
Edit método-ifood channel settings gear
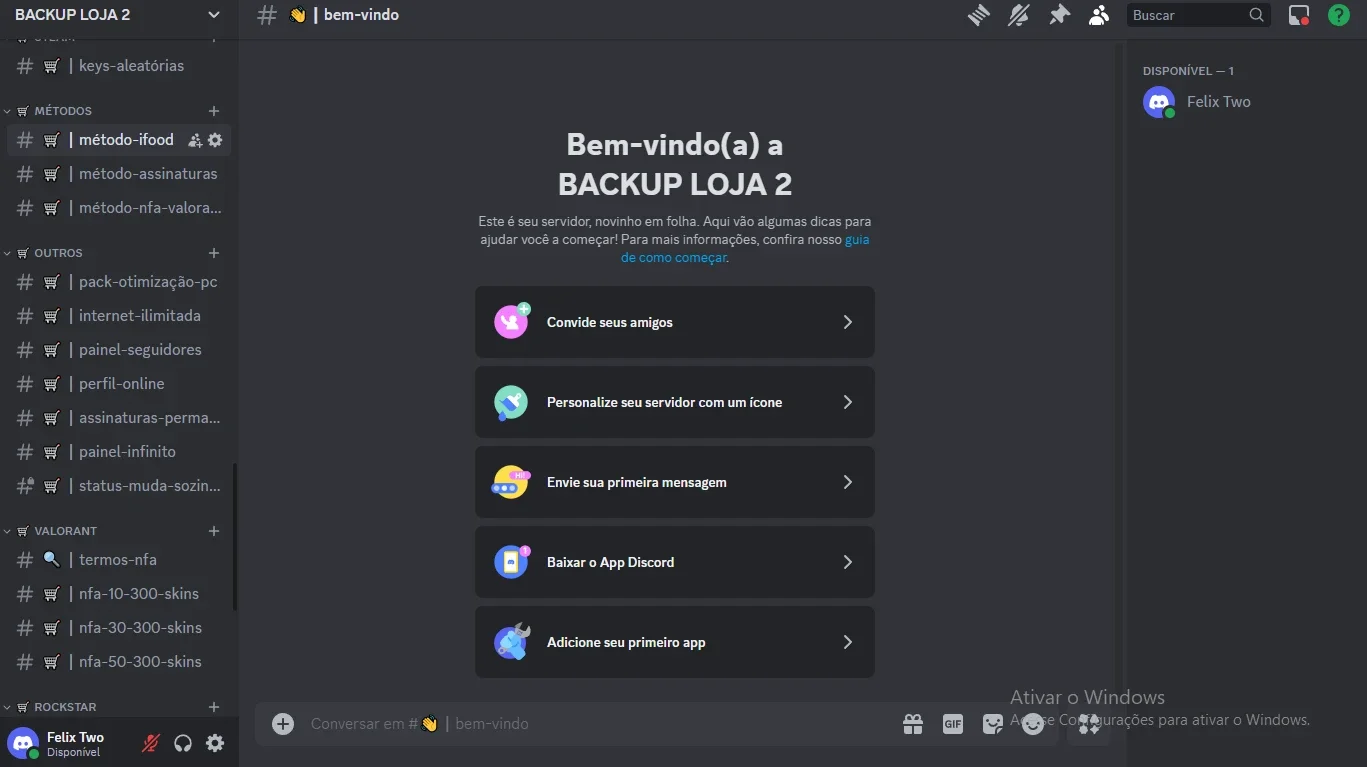coord(215,140)
